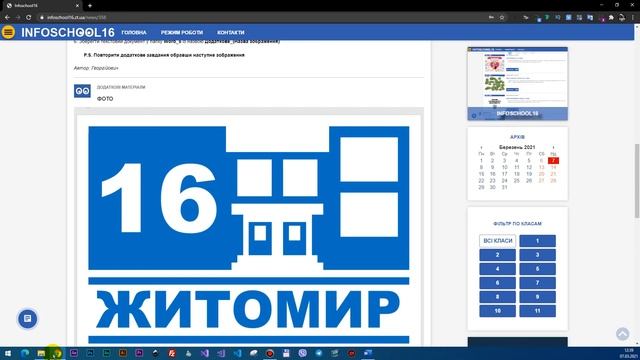Open the РЕЖИМ РОБОТИ menu item
The height and width of the screenshot is (360, 640).
pyautogui.click(x=182, y=32)
